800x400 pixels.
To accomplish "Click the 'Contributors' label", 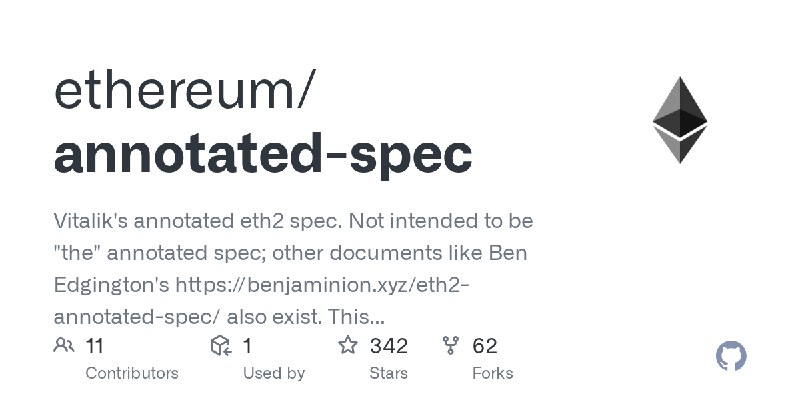I will point(132,373).
